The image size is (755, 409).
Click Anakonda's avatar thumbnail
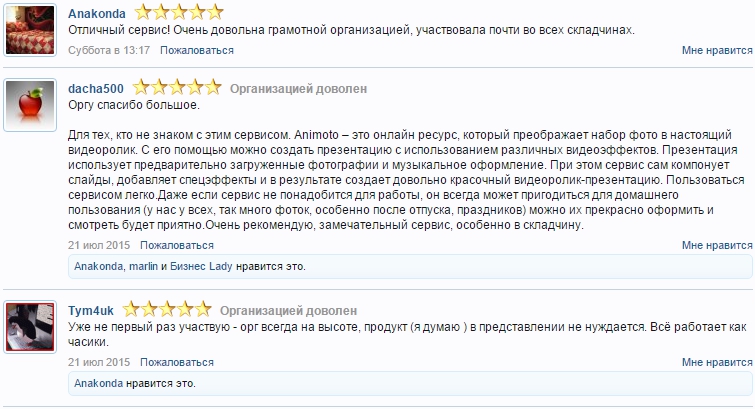(x=30, y=29)
